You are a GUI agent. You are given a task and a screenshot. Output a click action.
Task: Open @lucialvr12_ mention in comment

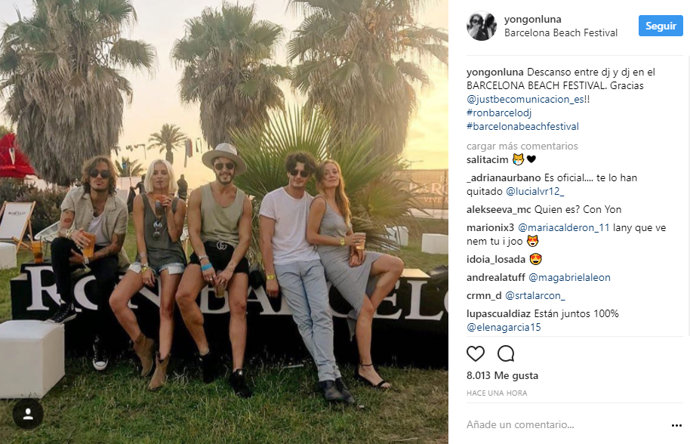pos(535,191)
